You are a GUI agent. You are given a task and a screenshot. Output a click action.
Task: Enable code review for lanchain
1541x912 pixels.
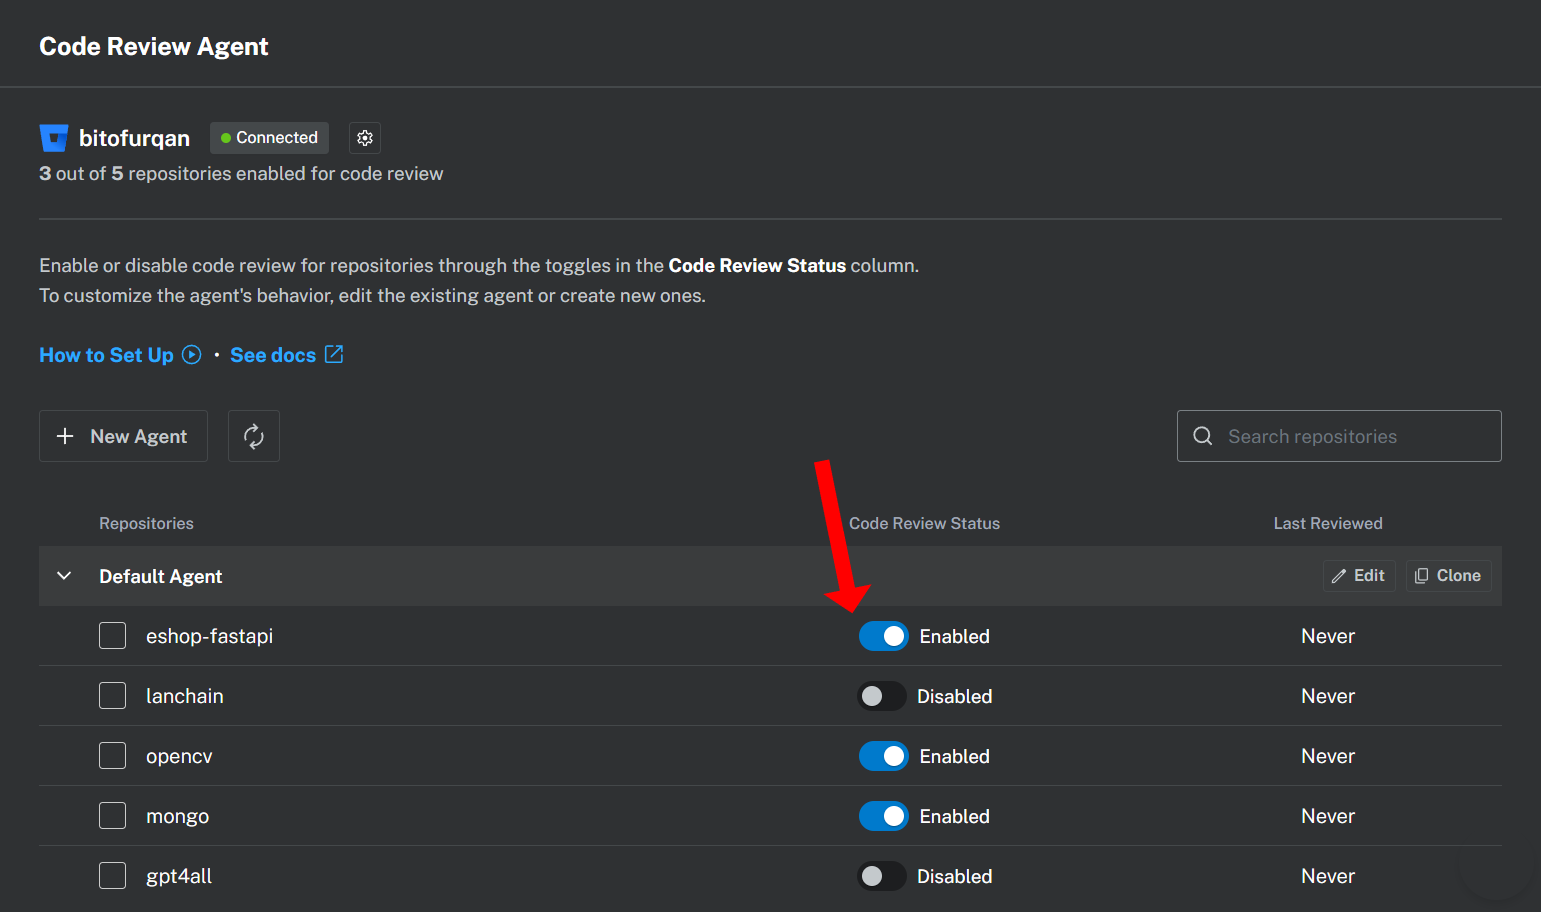tap(882, 696)
